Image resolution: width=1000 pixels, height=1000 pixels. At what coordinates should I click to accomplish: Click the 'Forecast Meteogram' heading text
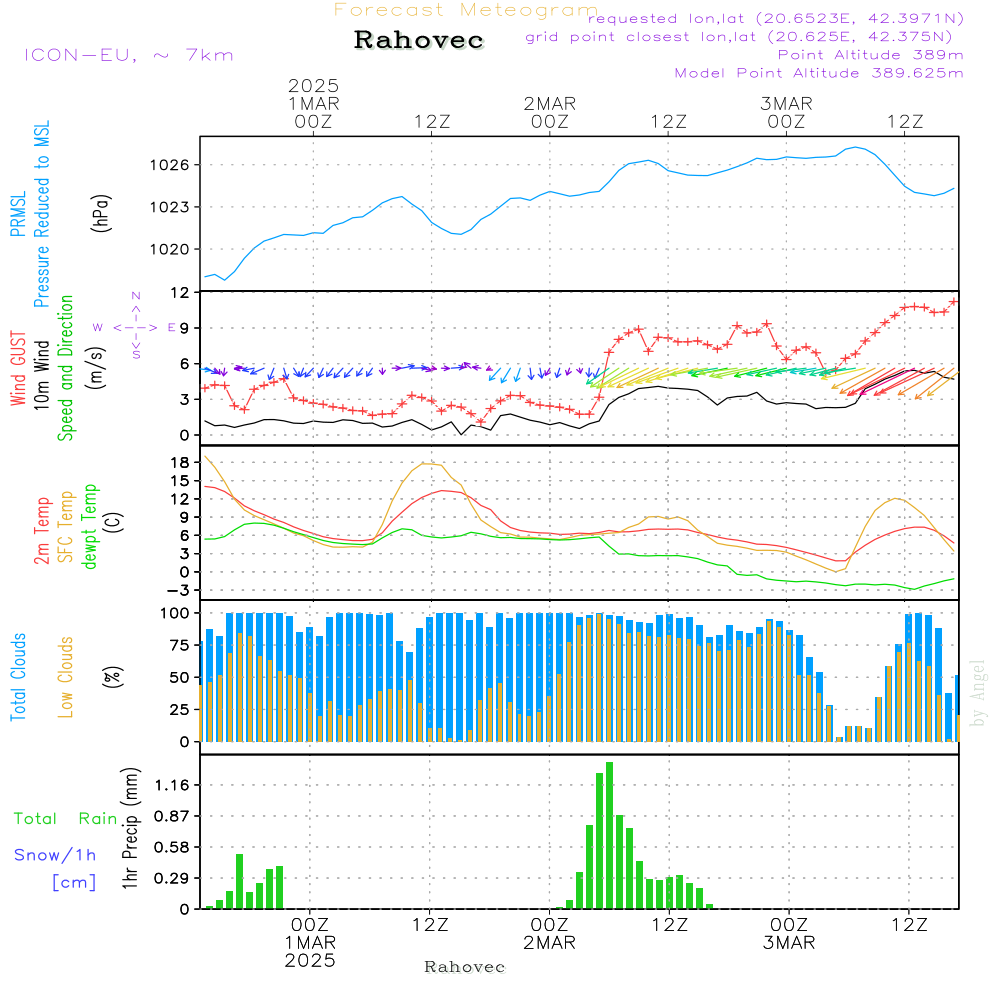point(466,10)
